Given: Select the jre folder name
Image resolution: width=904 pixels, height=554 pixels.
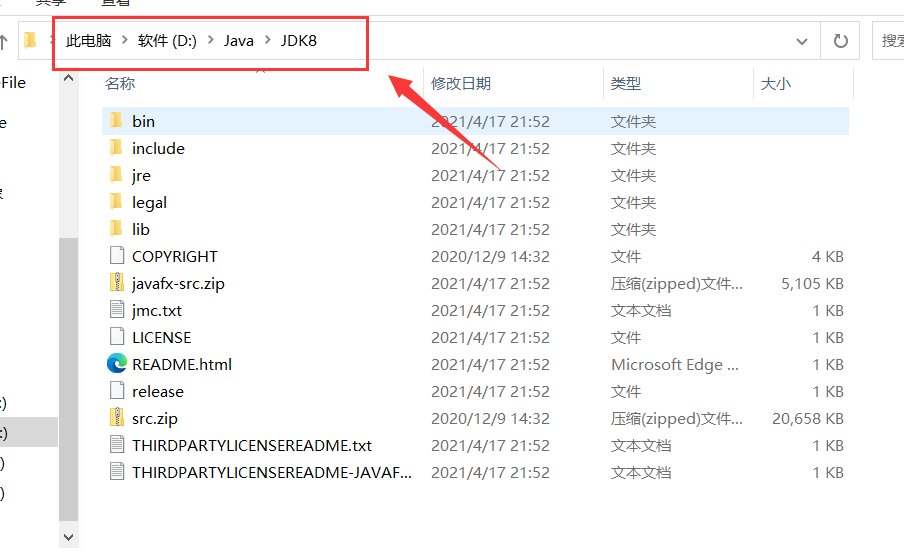Looking at the screenshot, I should coord(141,175).
